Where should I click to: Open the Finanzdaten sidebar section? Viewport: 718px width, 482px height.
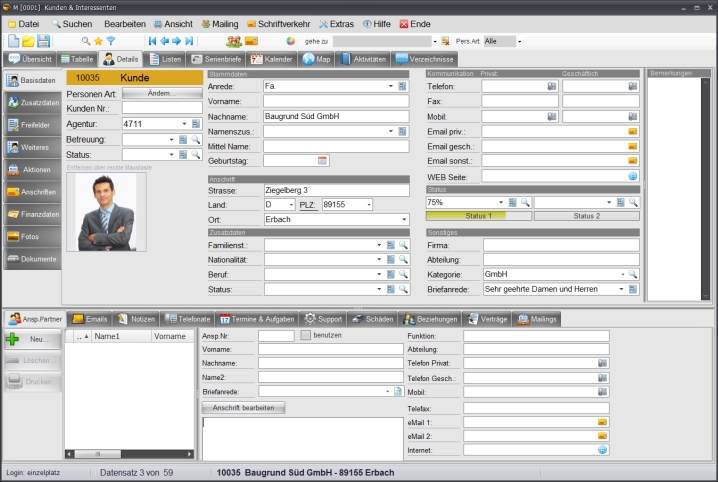coord(32,214)
